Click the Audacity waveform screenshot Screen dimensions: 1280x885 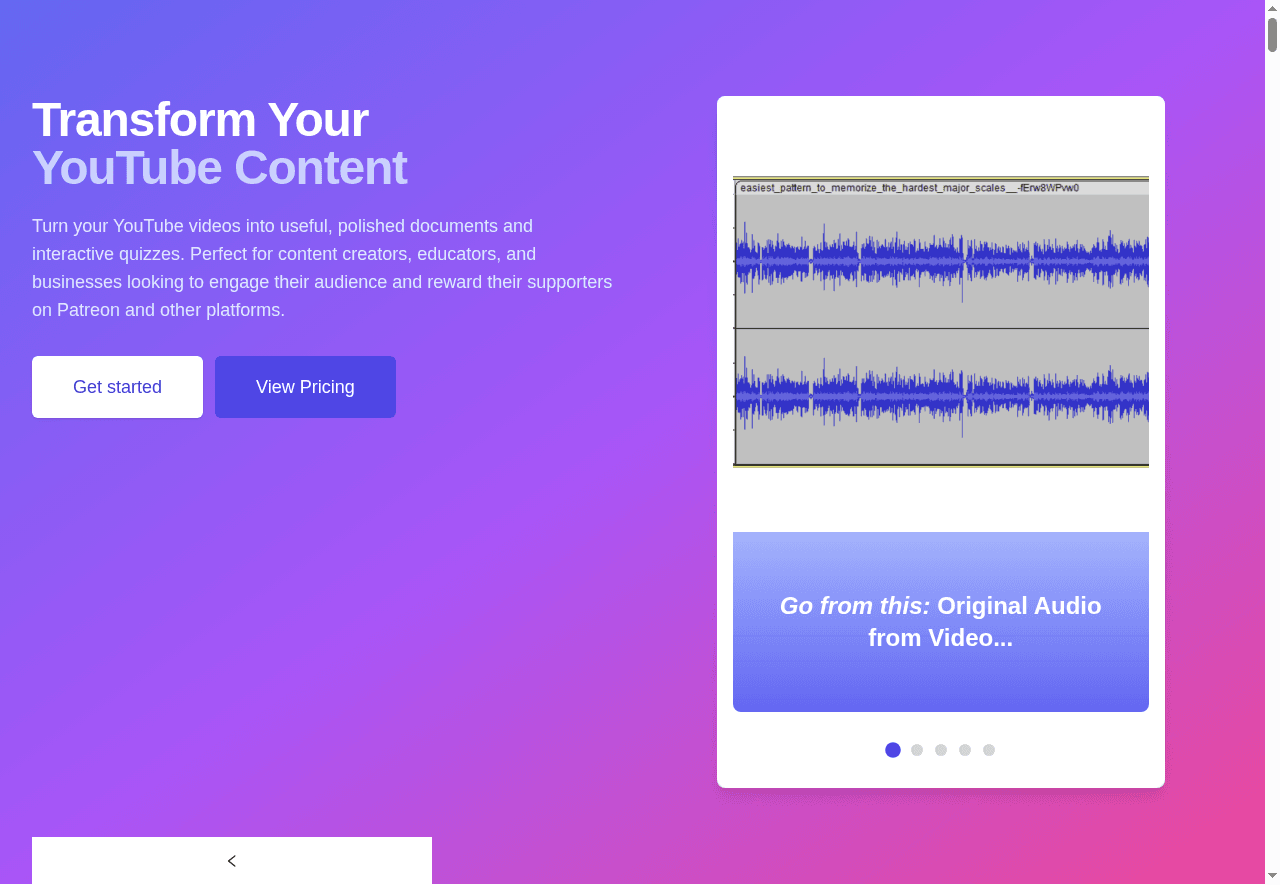pos(941,320)
